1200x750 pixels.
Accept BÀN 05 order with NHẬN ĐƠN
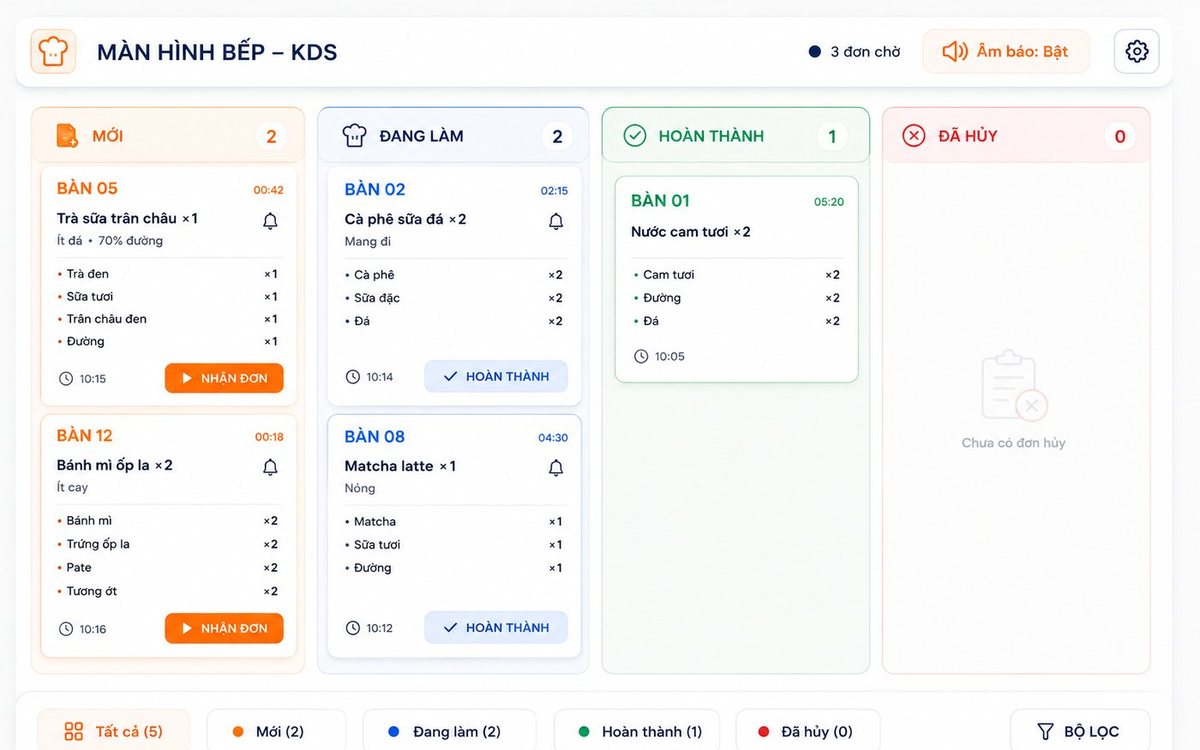pos(224,378)
